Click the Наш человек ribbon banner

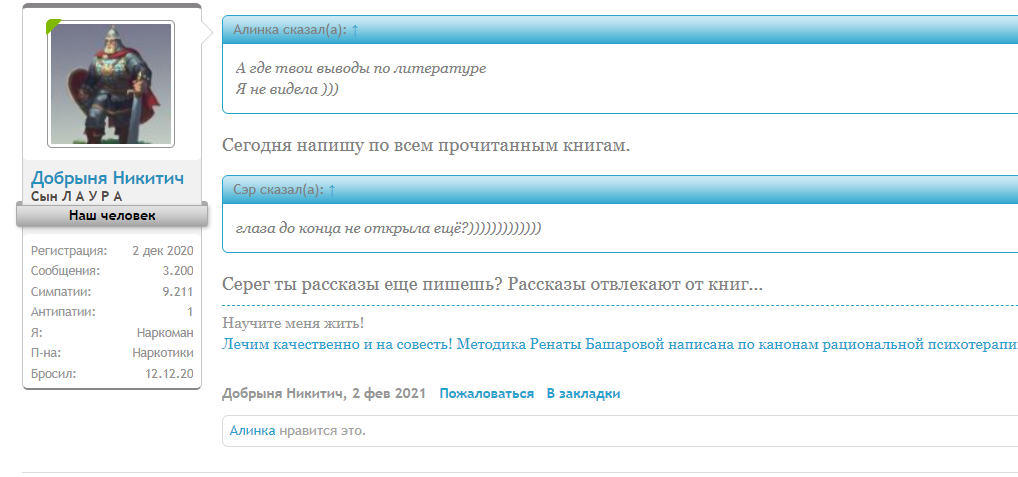[x=112, y=215]
